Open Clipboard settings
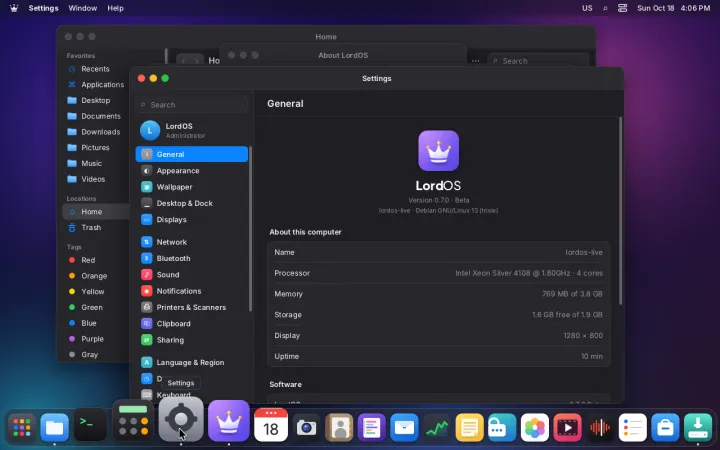 pos(191,324)
